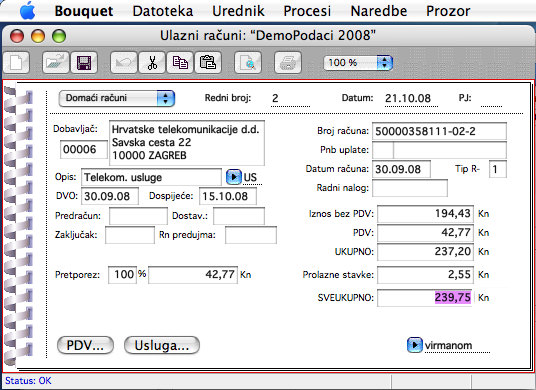Viewport: 536px width, 390px height.
Task: Open the Prozor menu
Action: (448, 11)
